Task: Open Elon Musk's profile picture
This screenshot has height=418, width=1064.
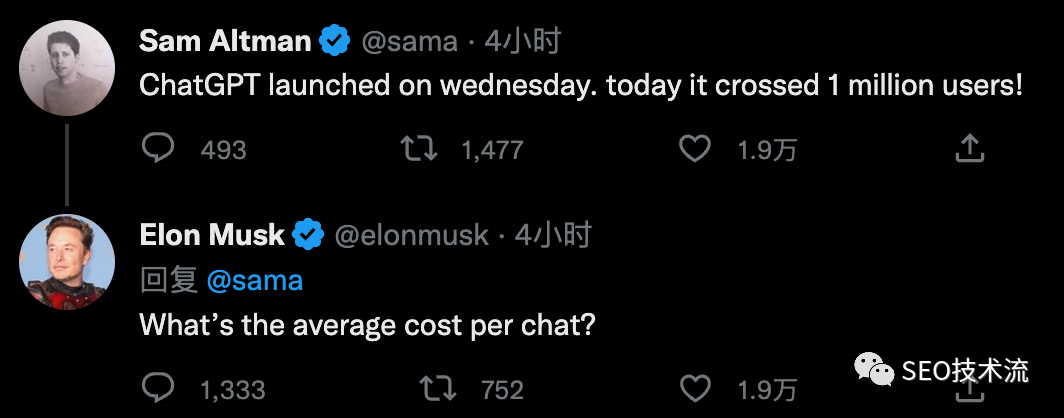Action: [67, 262]
